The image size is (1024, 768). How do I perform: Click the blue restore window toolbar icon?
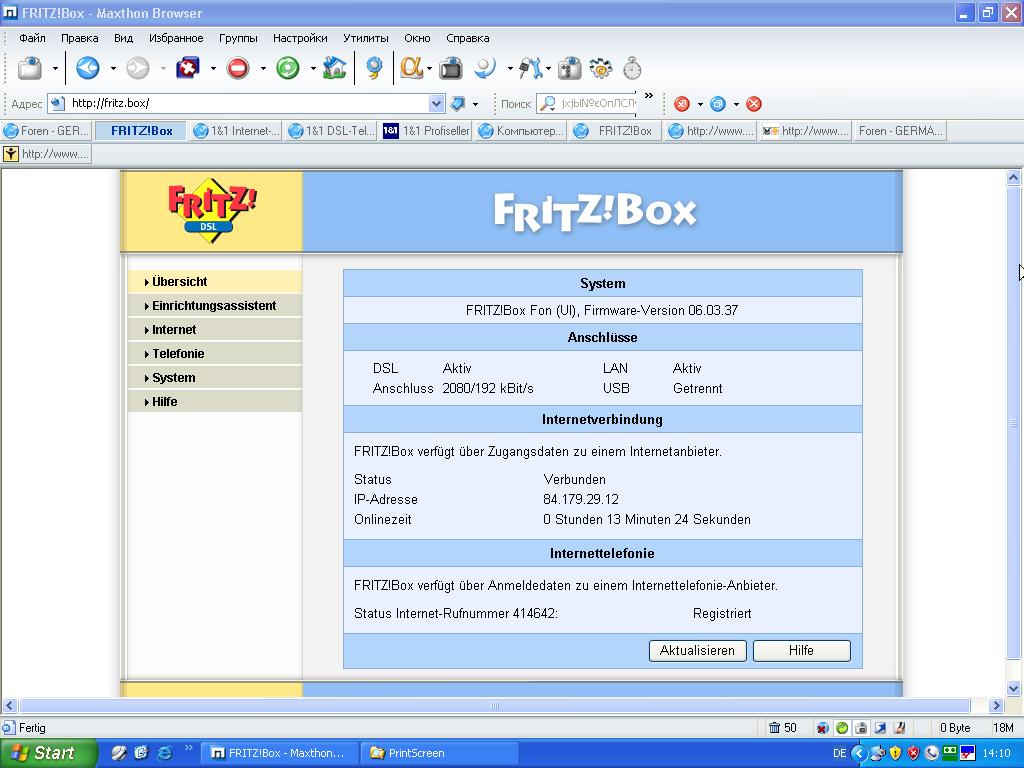click(x=718, y=104)
